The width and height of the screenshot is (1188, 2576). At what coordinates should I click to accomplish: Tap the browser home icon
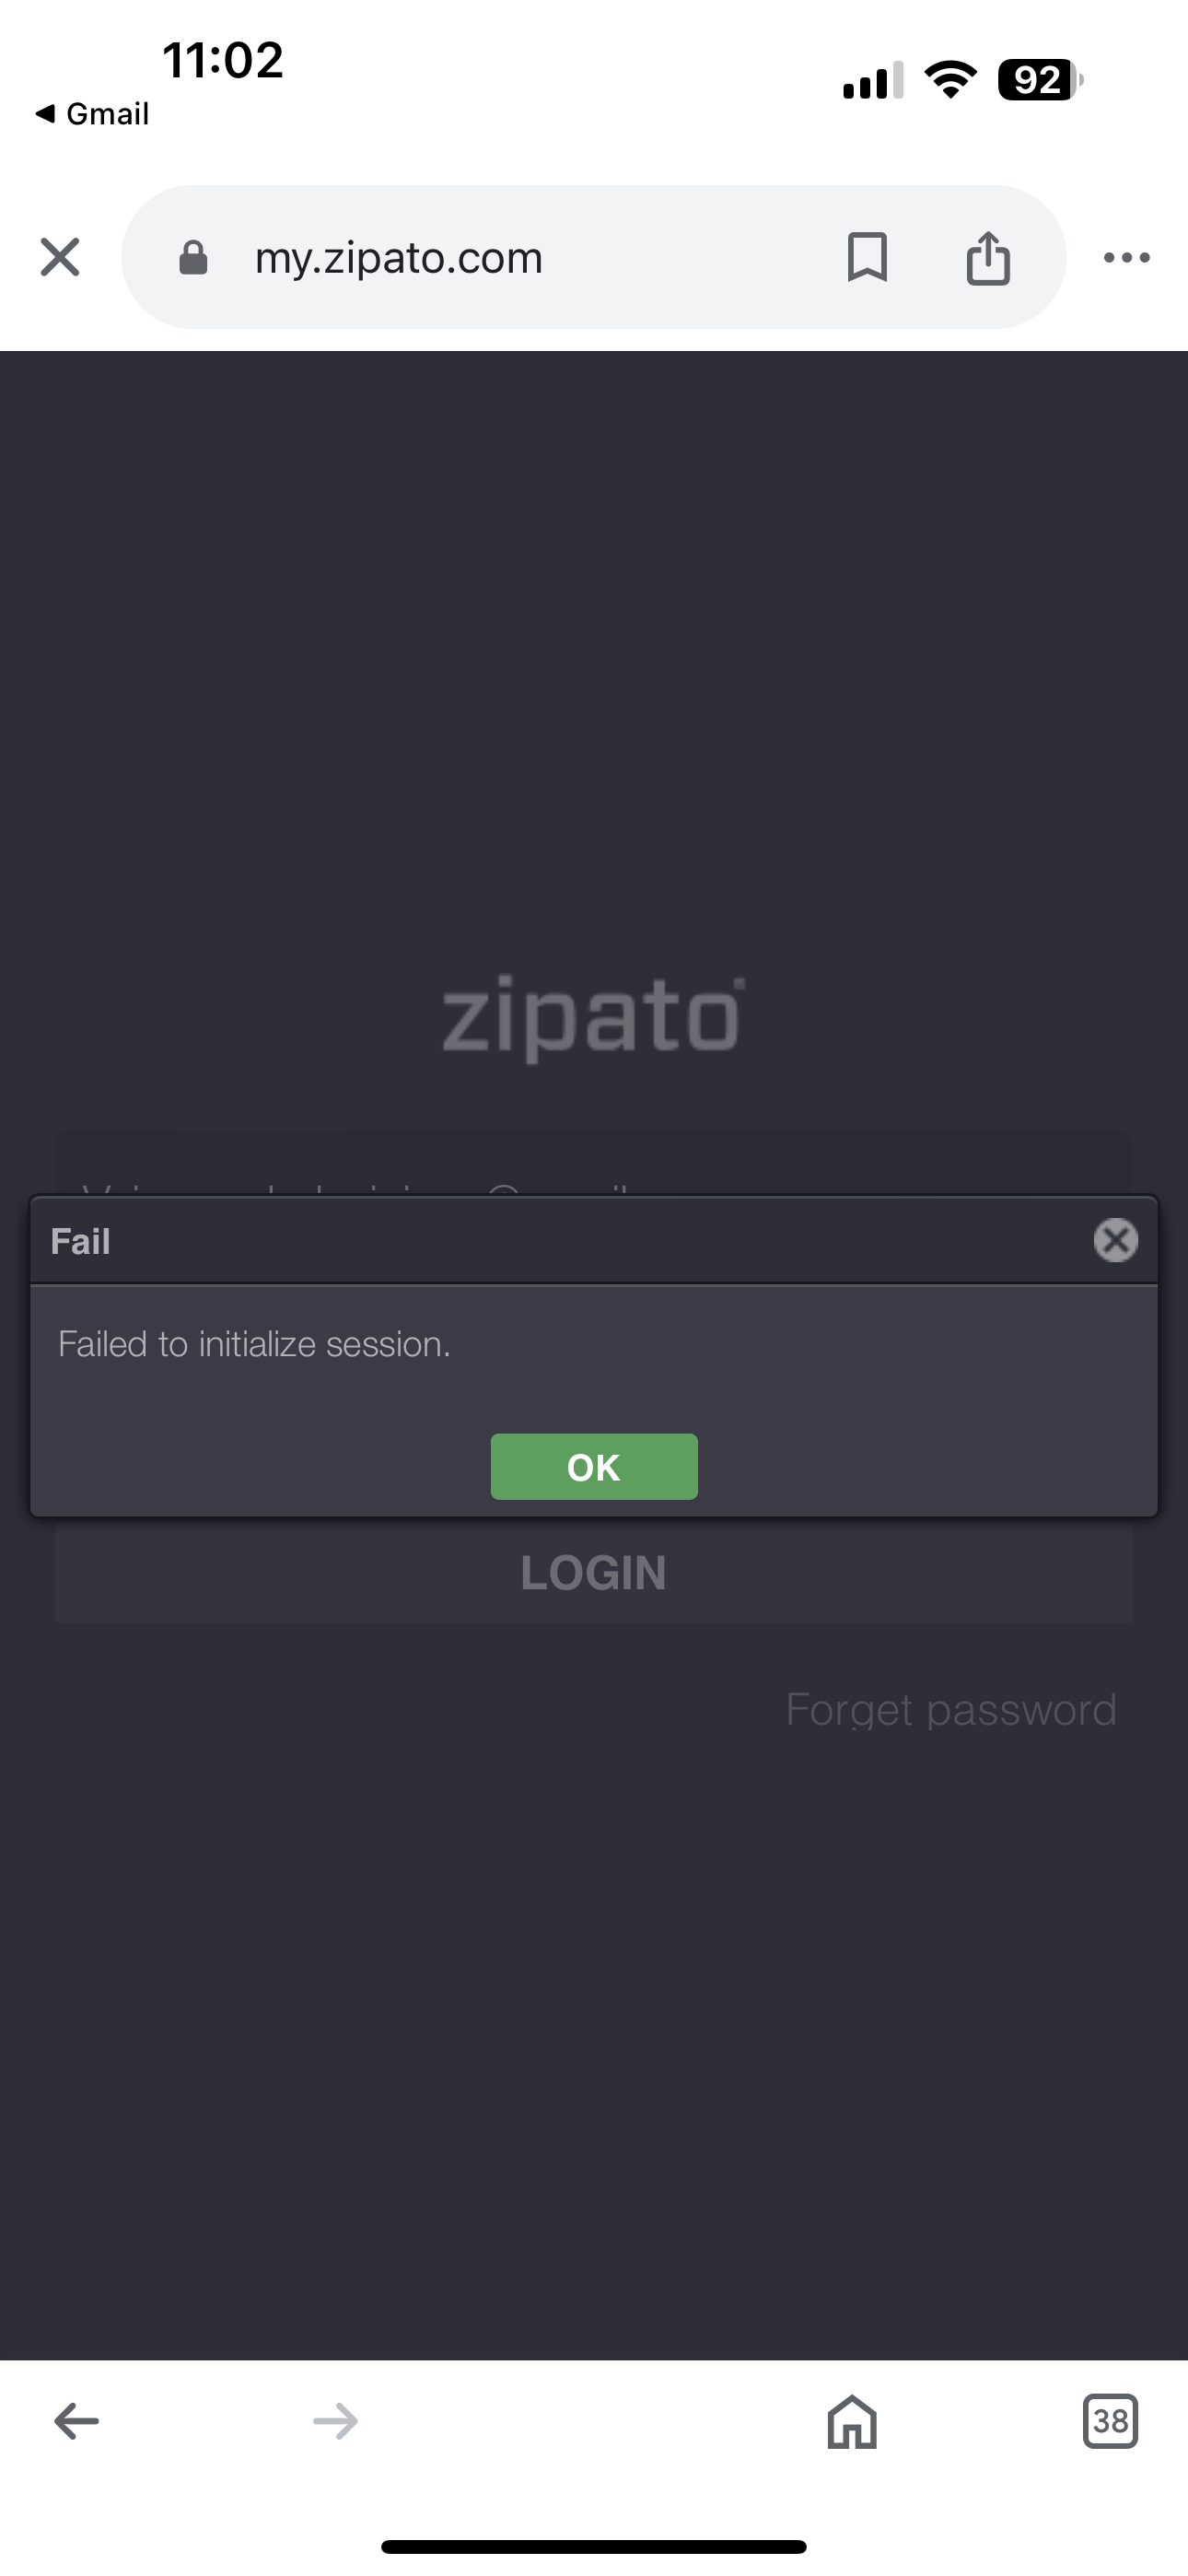click(x=852, y=2421)
